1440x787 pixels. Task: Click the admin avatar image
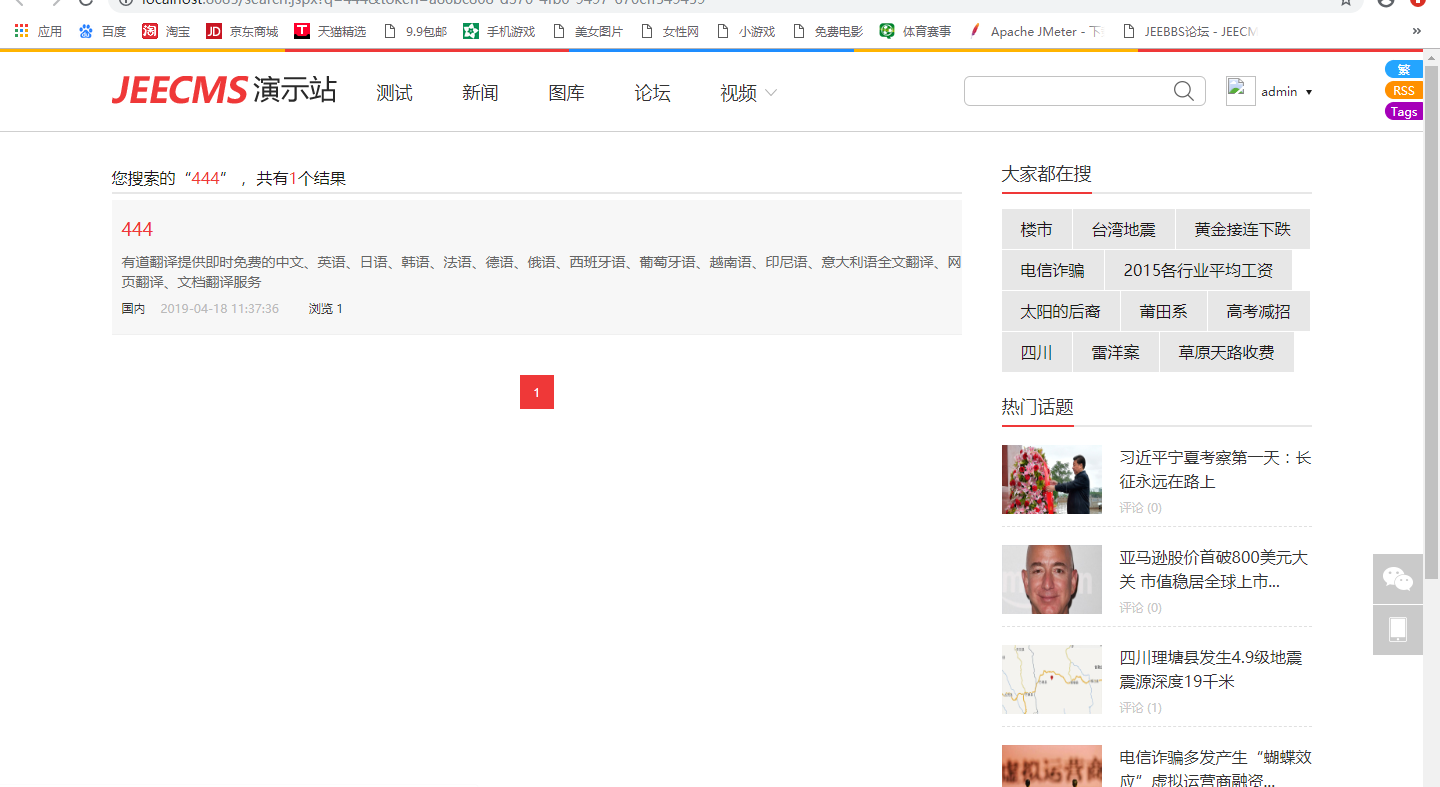tap(1240, 91)
